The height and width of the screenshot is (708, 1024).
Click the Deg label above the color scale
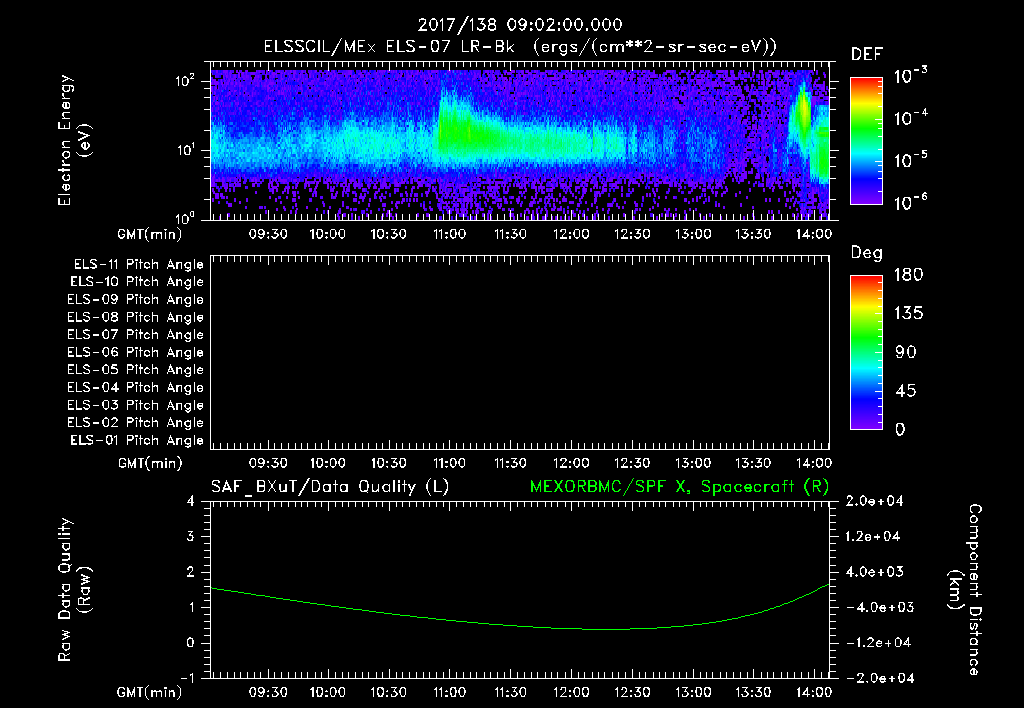(867, 253)
